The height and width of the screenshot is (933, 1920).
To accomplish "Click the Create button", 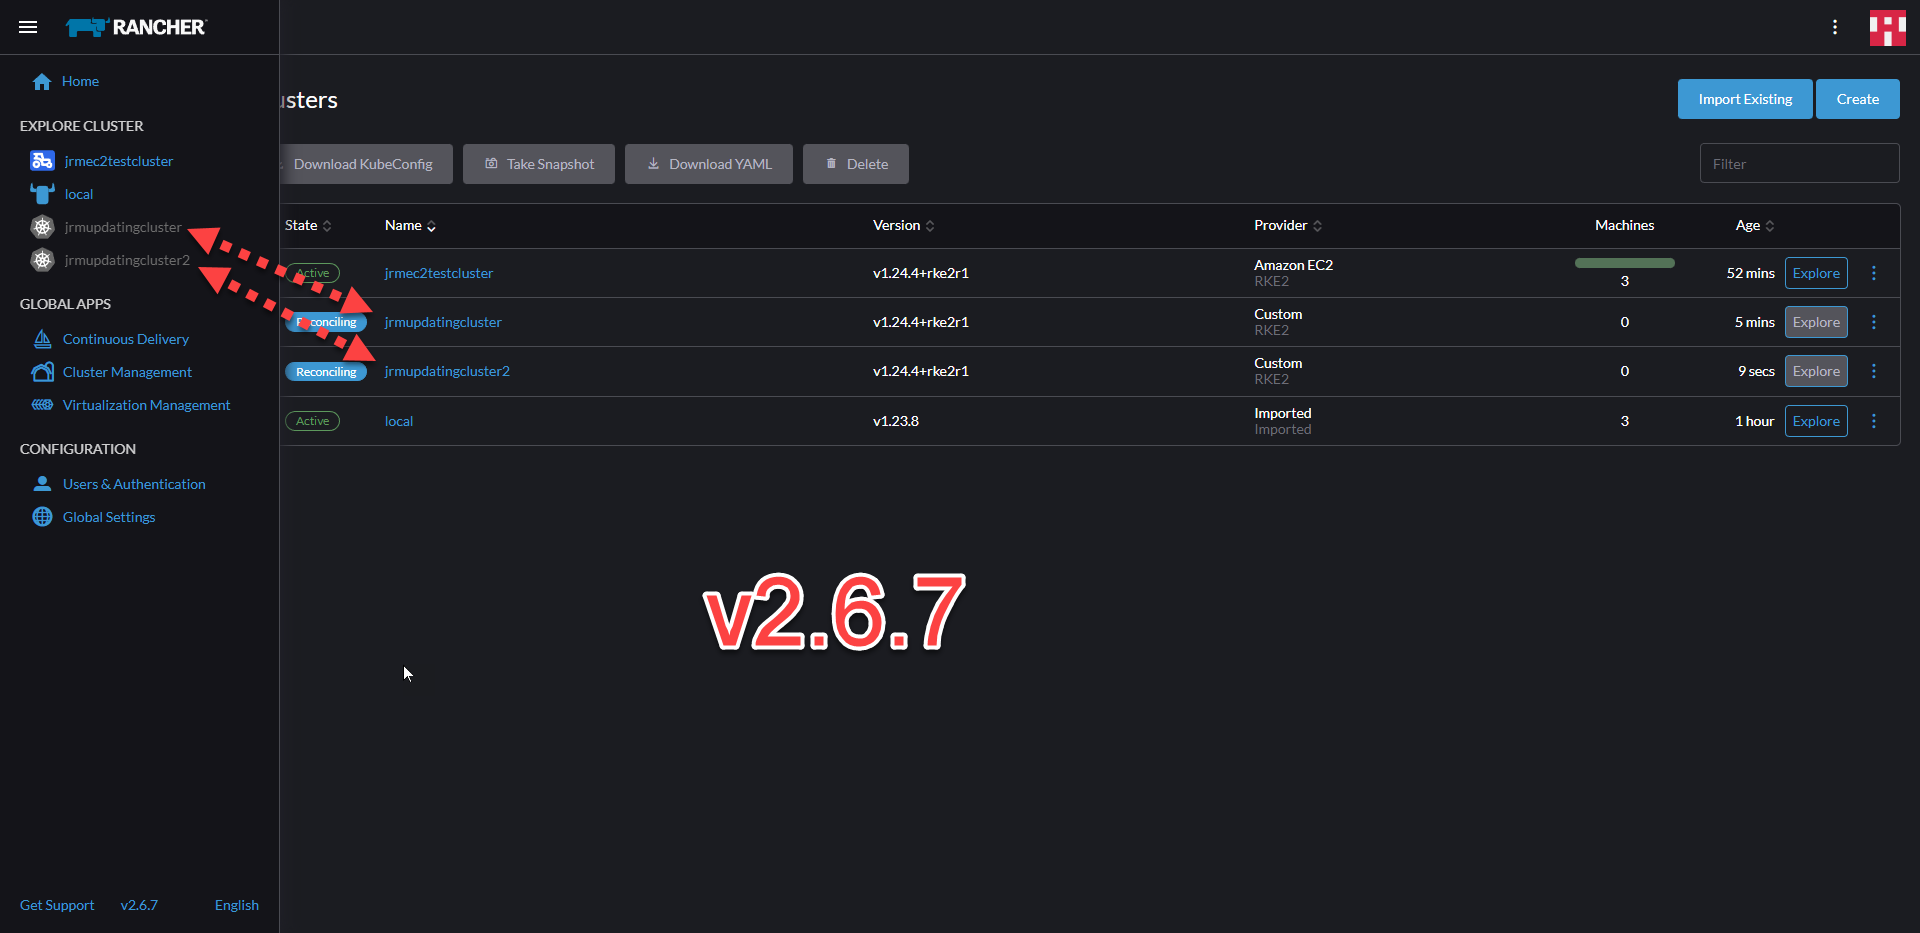I will (1857, 99).
